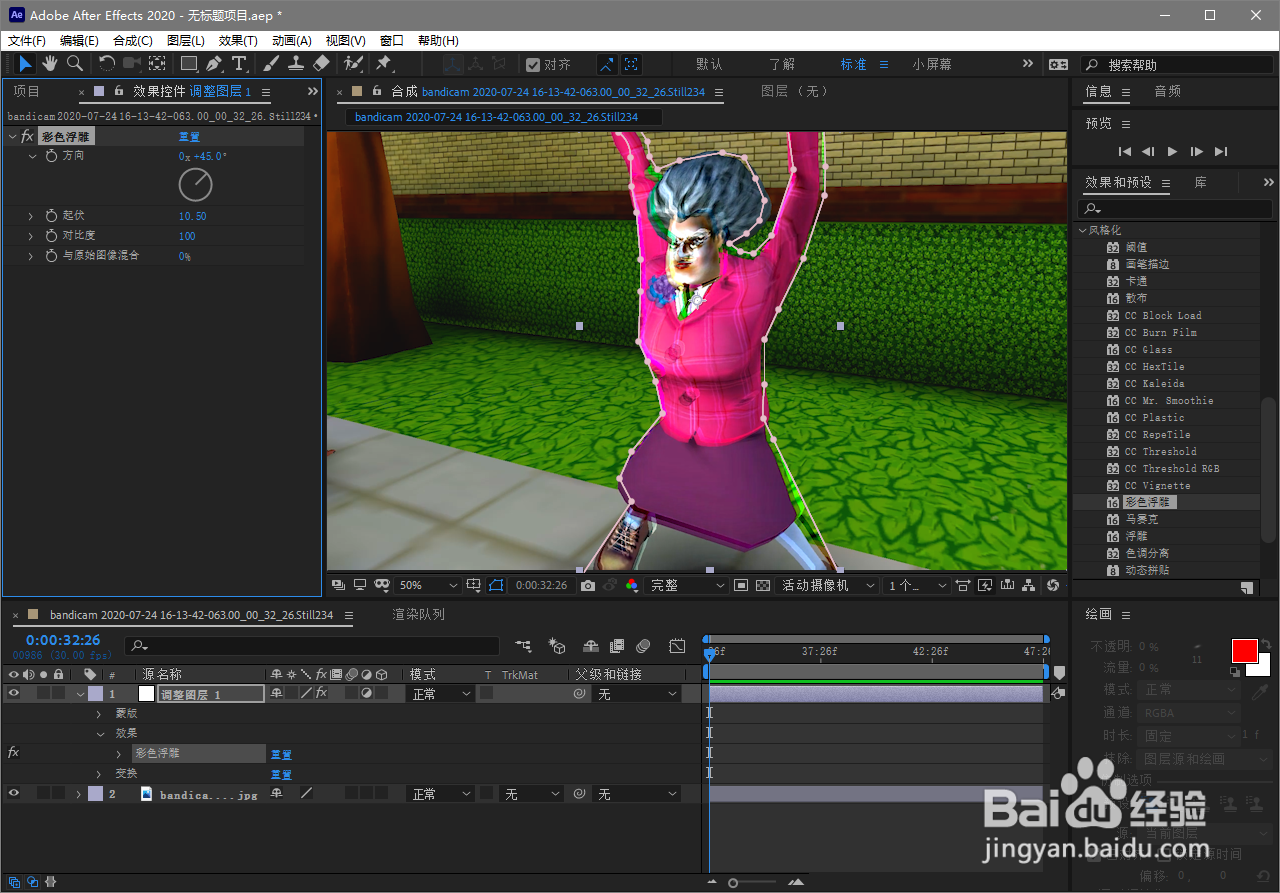The image size is (1280, 893).
Task: Click 重置 for 彩色浮雕 in Effect Controls
Action: point(189,137)
